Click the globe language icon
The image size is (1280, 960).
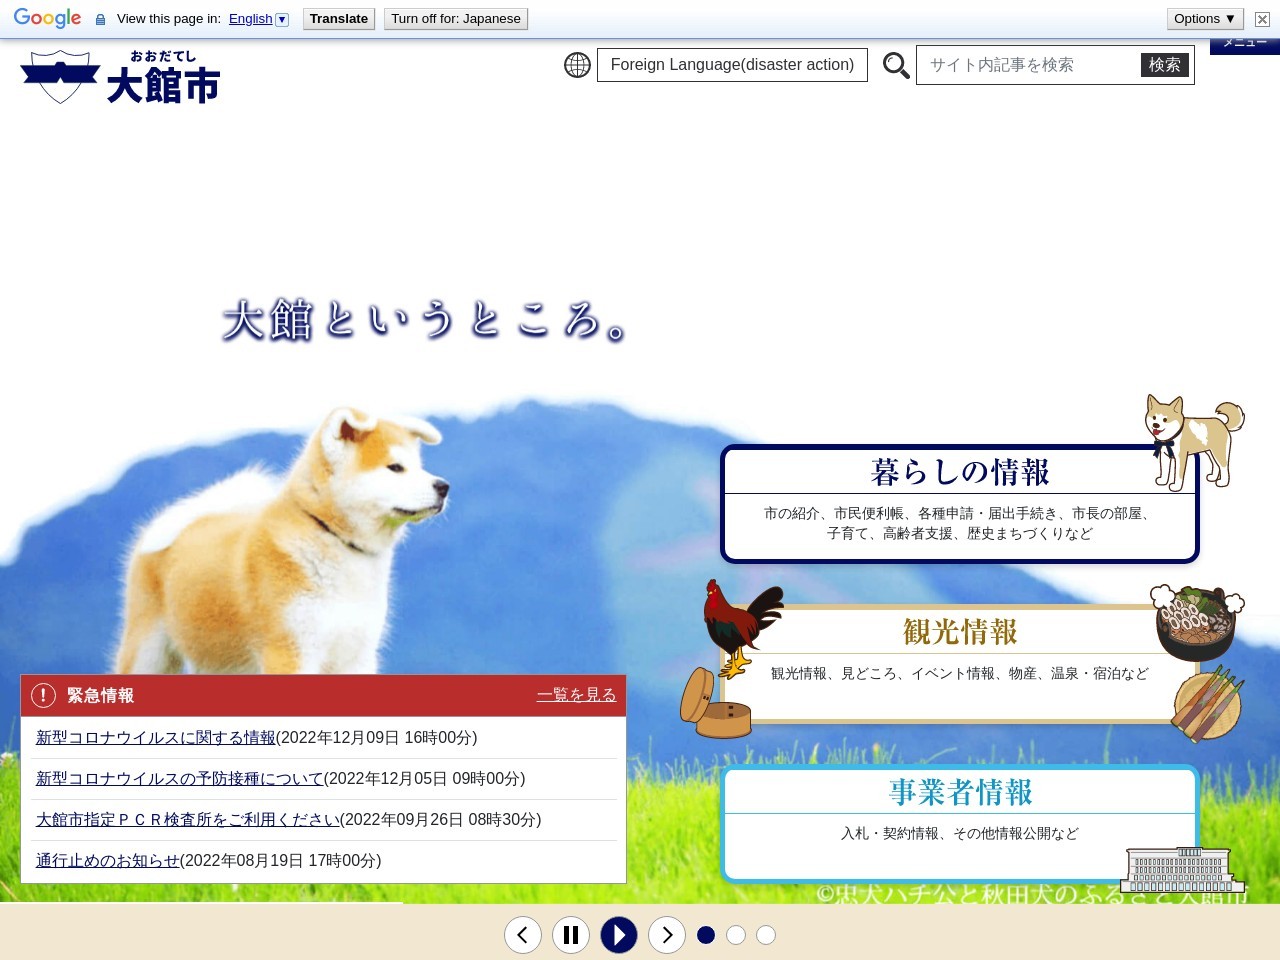(x=577, y=65)
